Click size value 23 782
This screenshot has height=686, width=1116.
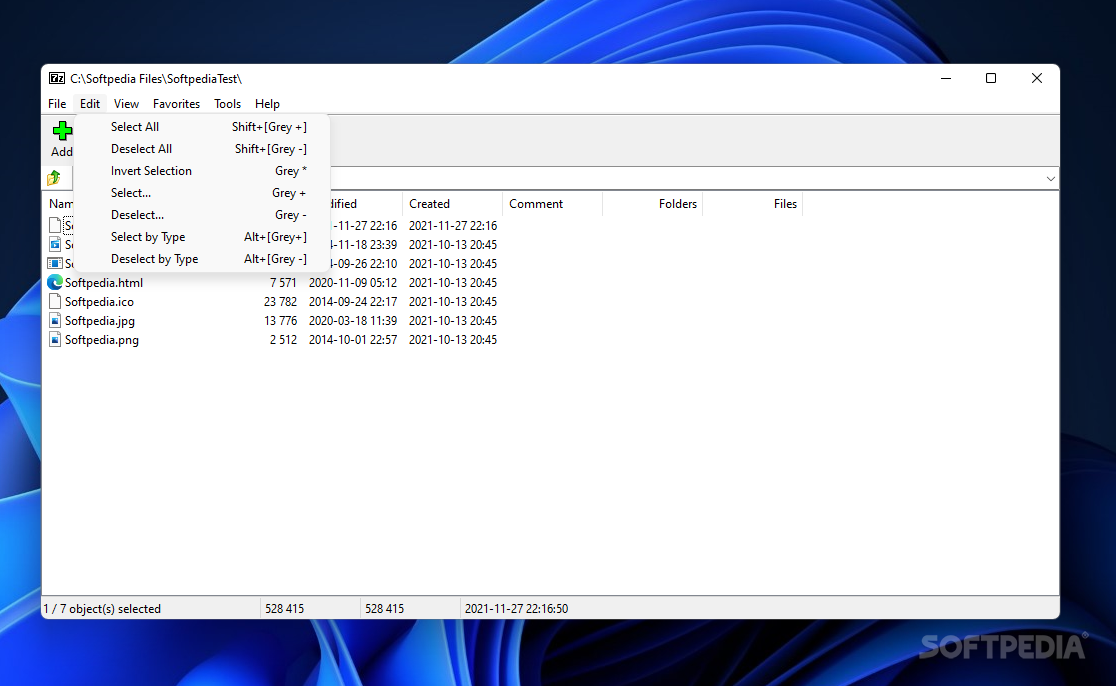pos(280,302)
